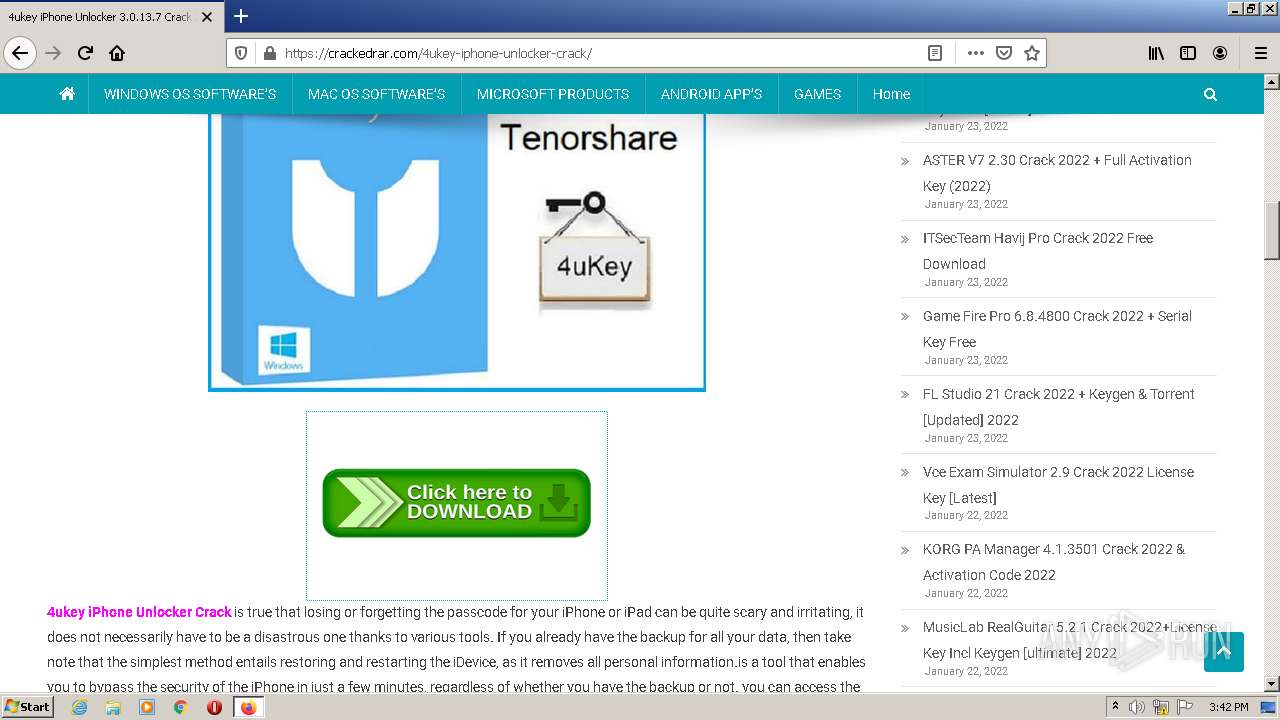Click the Tenorshare 4uKey product image
1280x720 pixels.
pos(457,252)
